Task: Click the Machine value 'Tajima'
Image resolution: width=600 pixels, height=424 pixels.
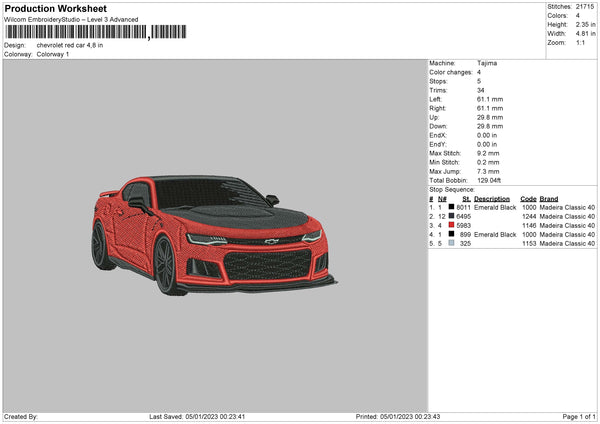Action: [x=487, y=63]
